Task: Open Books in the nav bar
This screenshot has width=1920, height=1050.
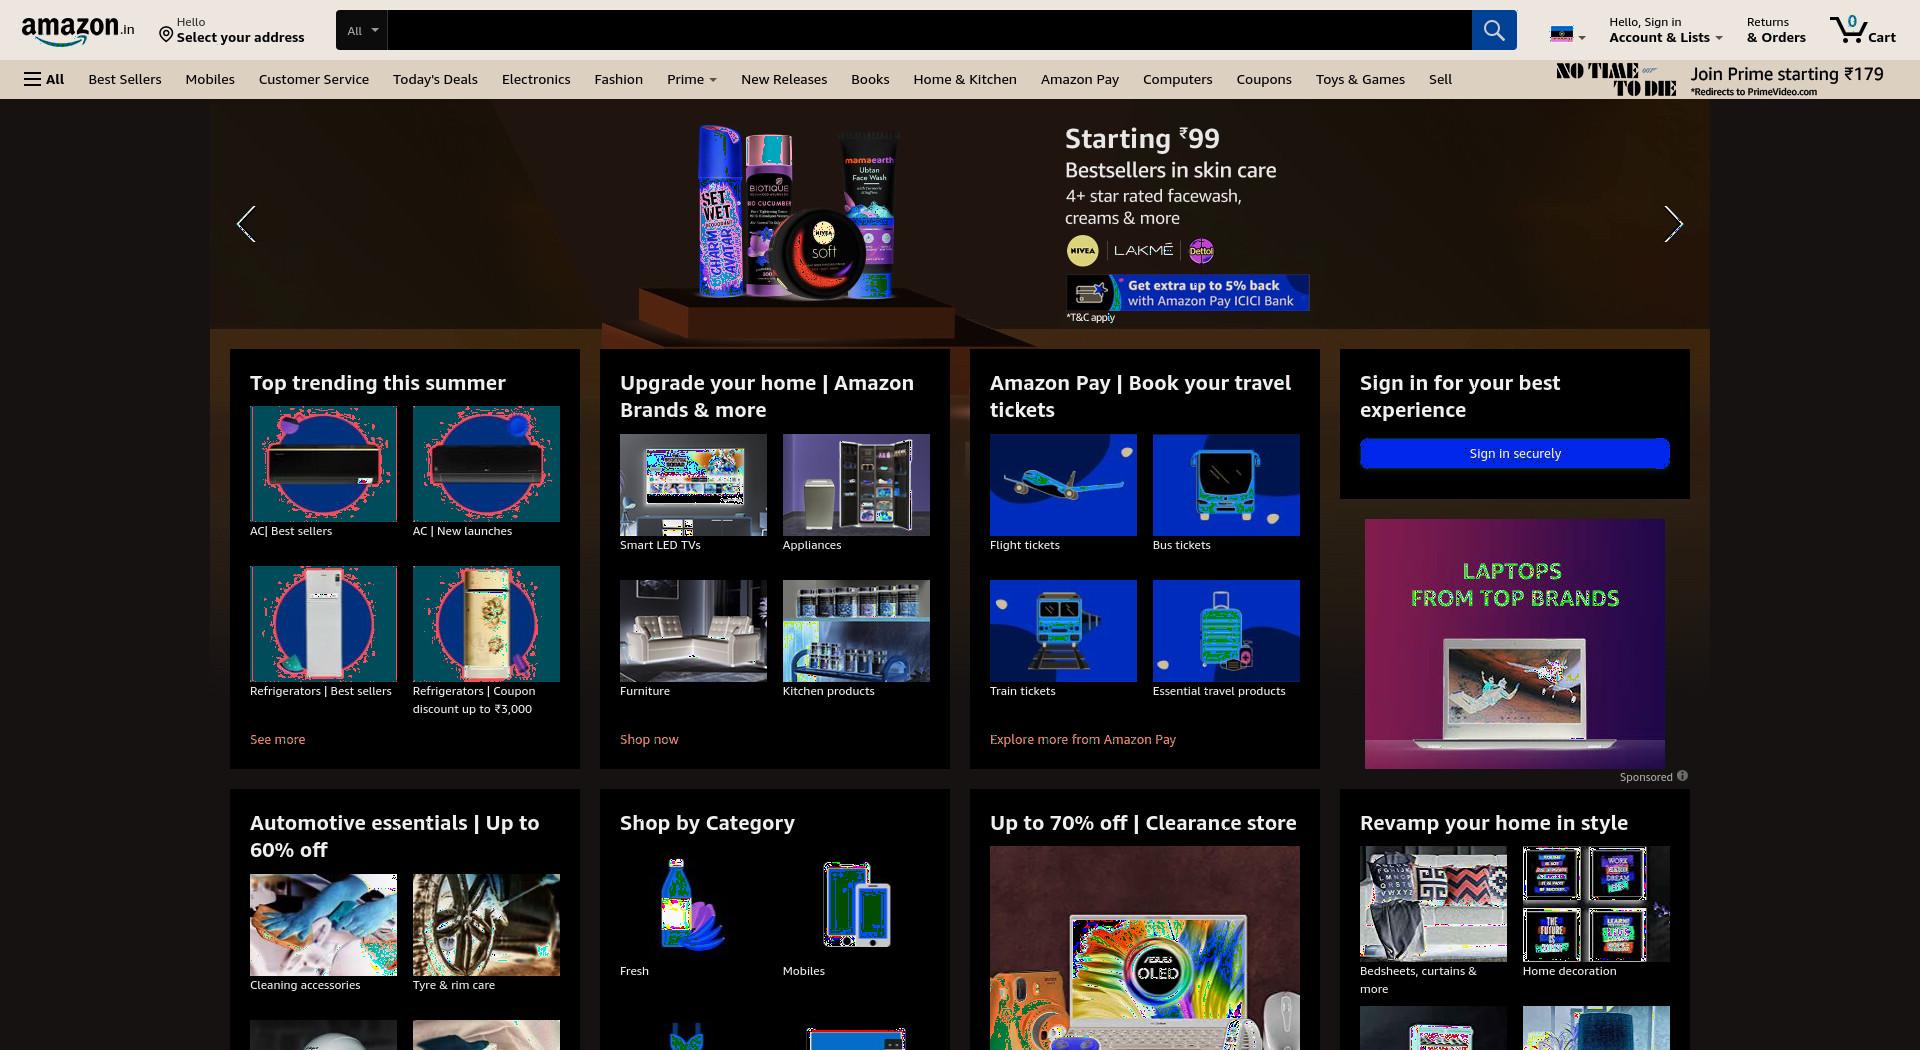Action: [x=870, y=79]
